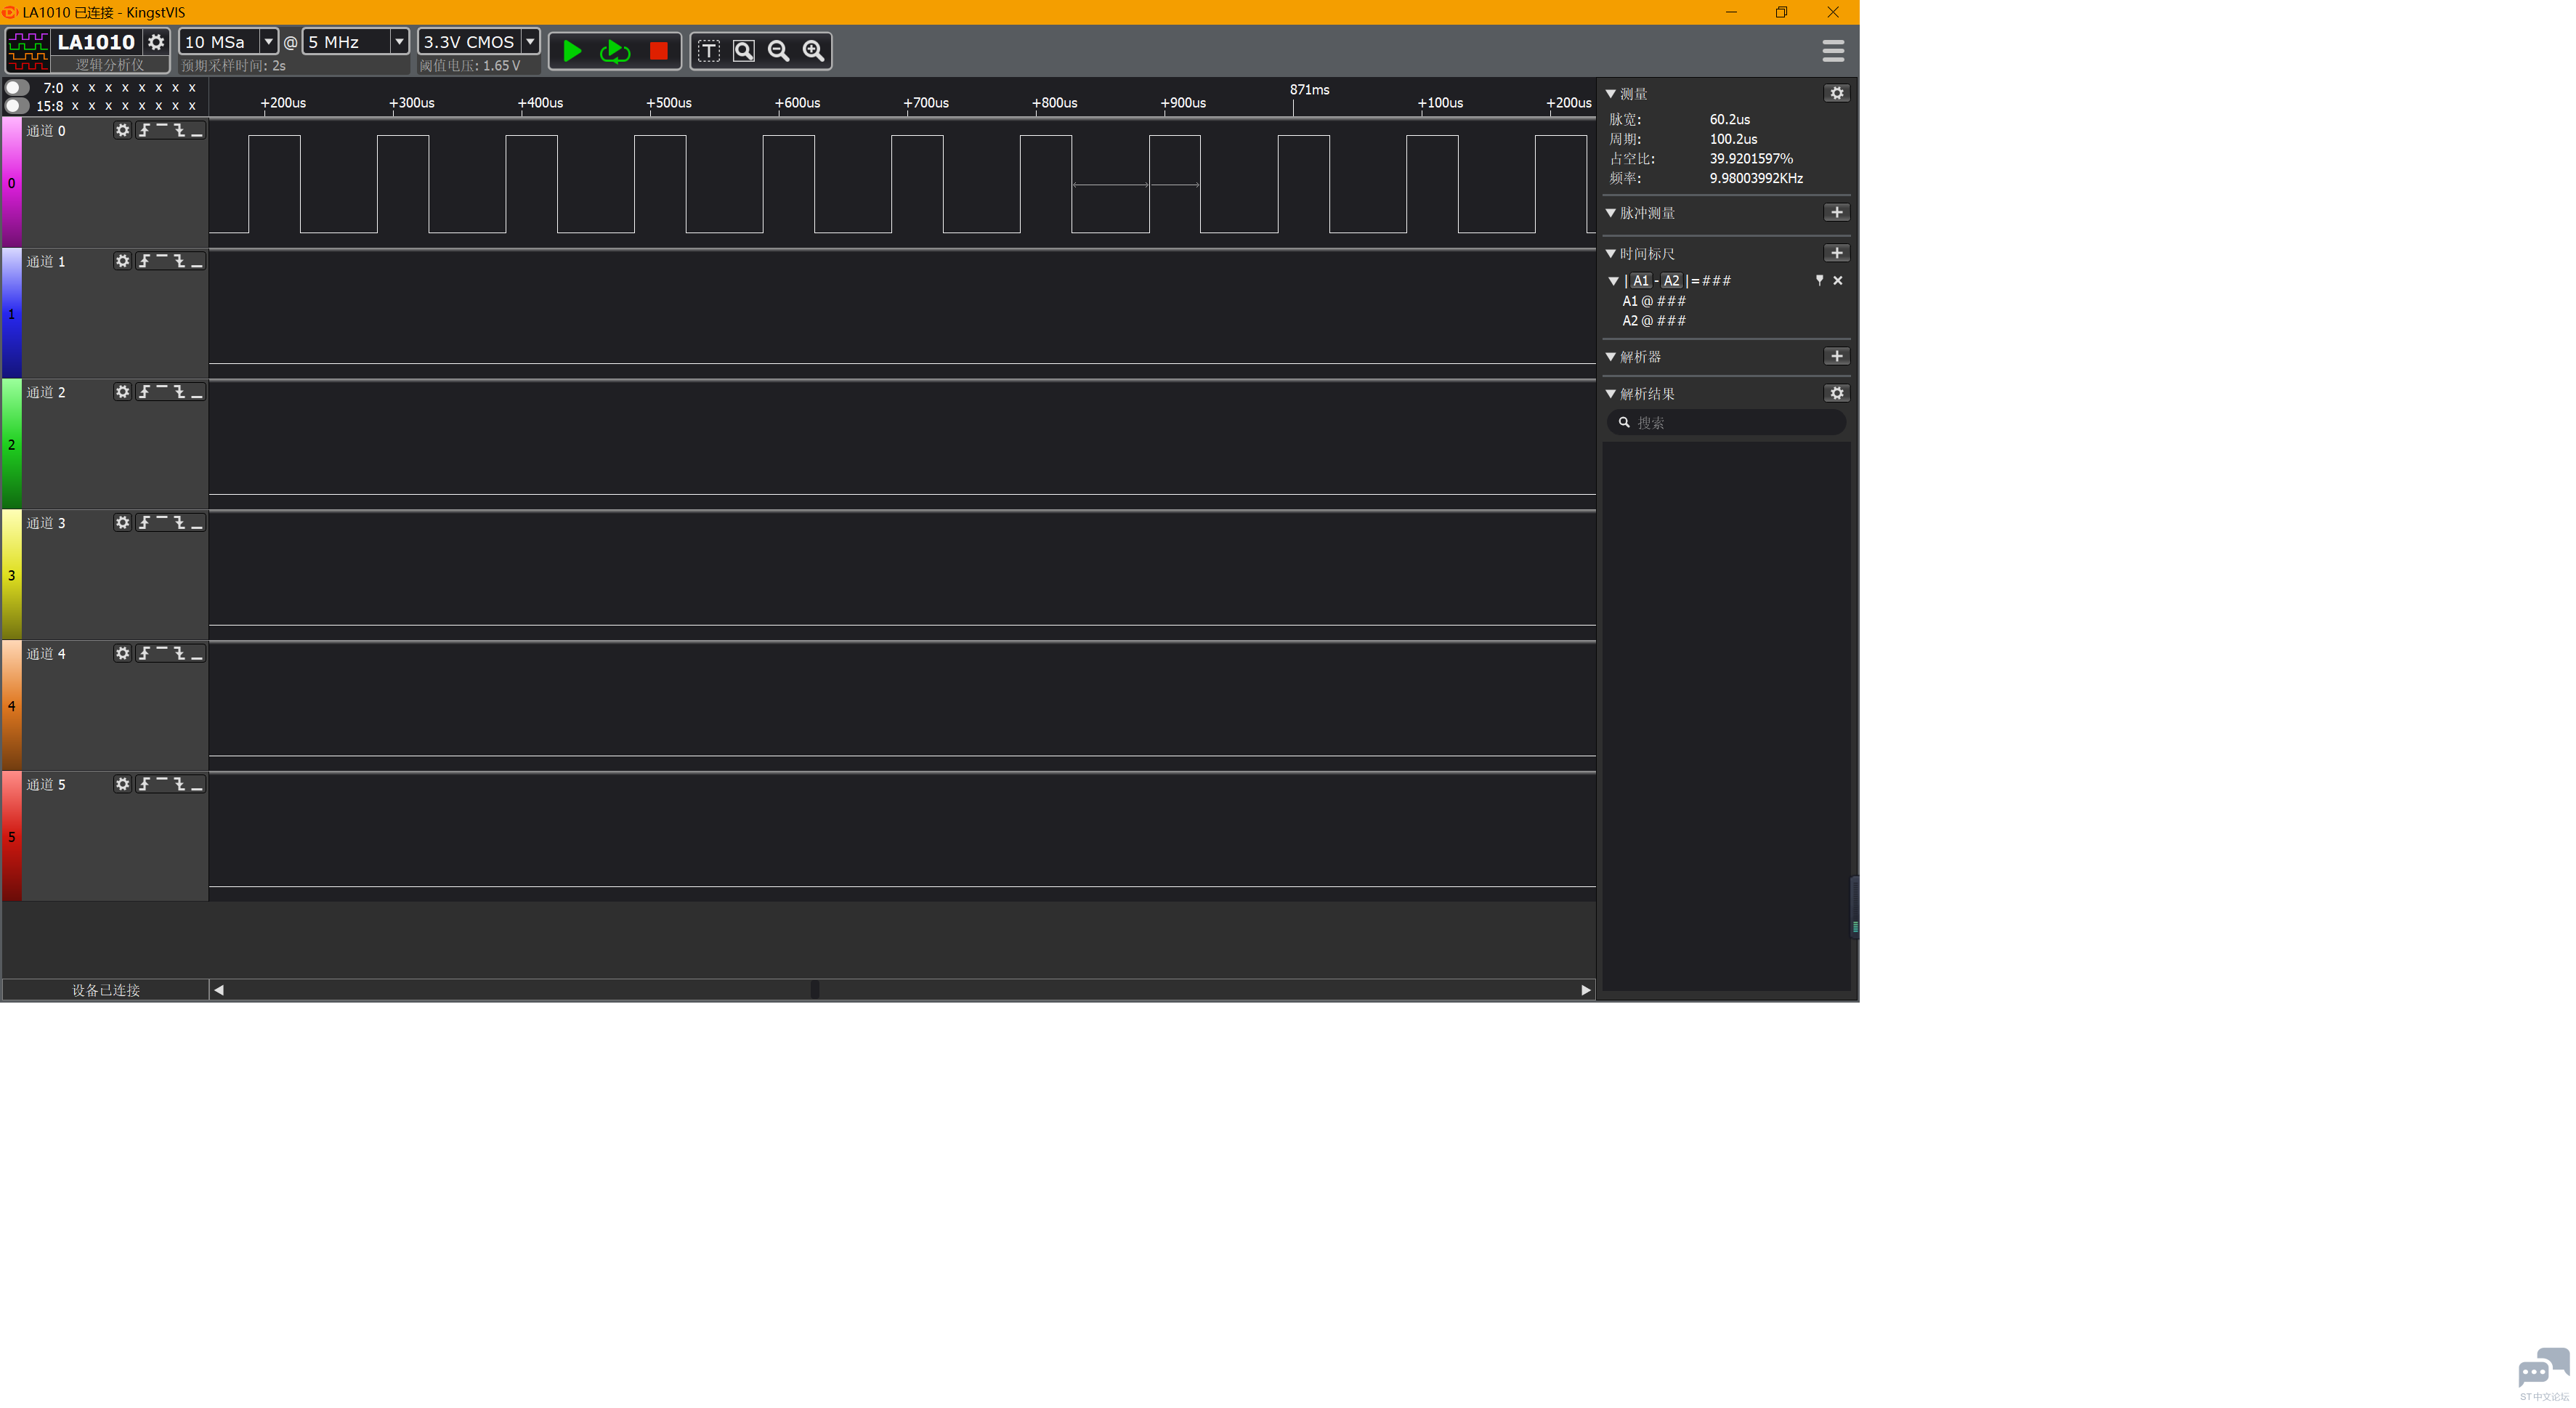Toggle the 7:0 channel group switch
Viewport: 2576px width, 1408px height.
[16, 88]
